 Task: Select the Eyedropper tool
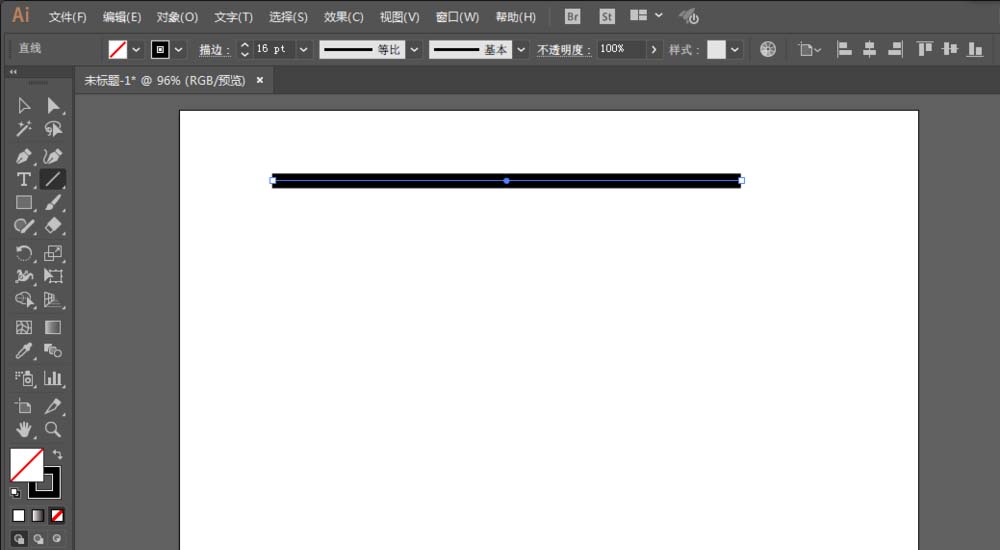[24, 351]
